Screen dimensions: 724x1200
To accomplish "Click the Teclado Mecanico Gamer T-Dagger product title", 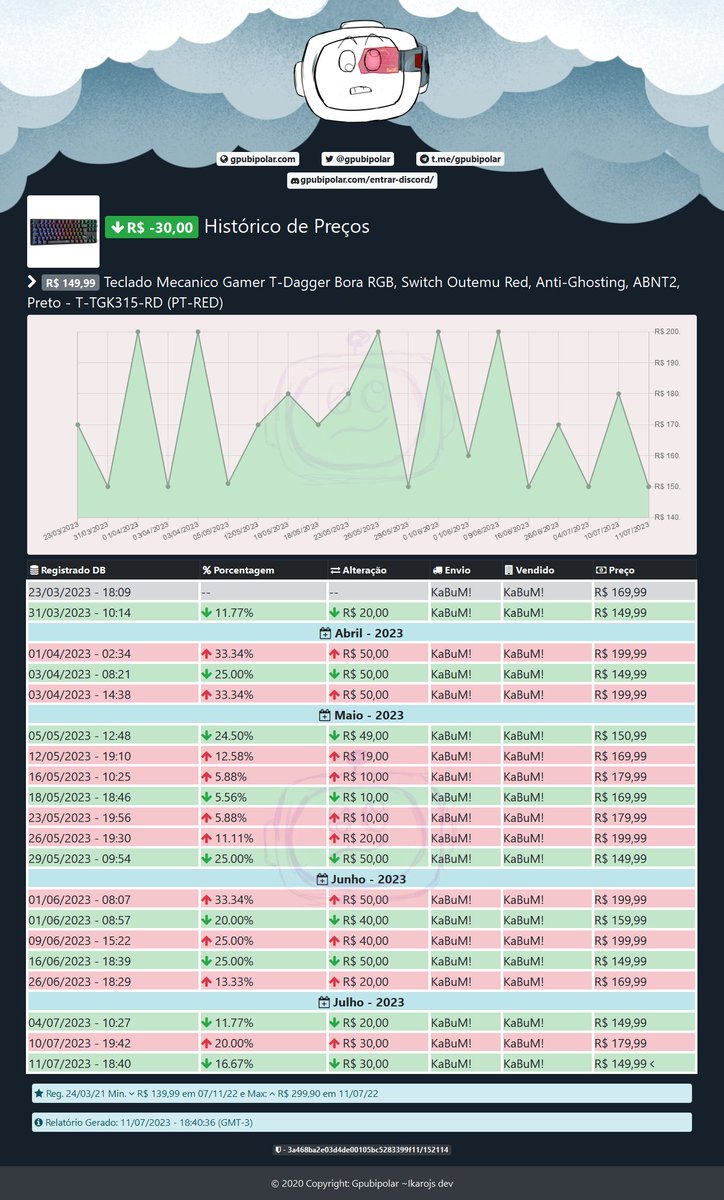I will click(x=355, y=292).
